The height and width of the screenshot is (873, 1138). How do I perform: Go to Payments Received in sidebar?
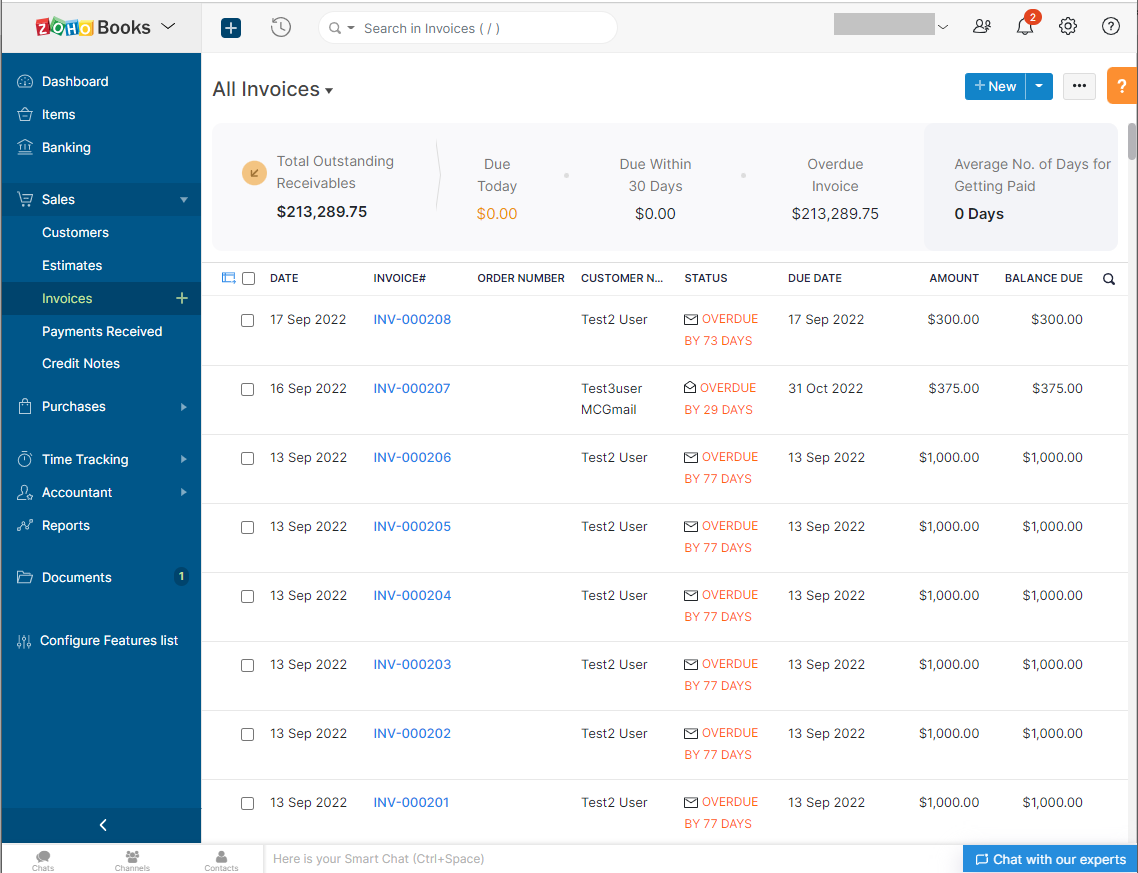(x=102, y=331)
